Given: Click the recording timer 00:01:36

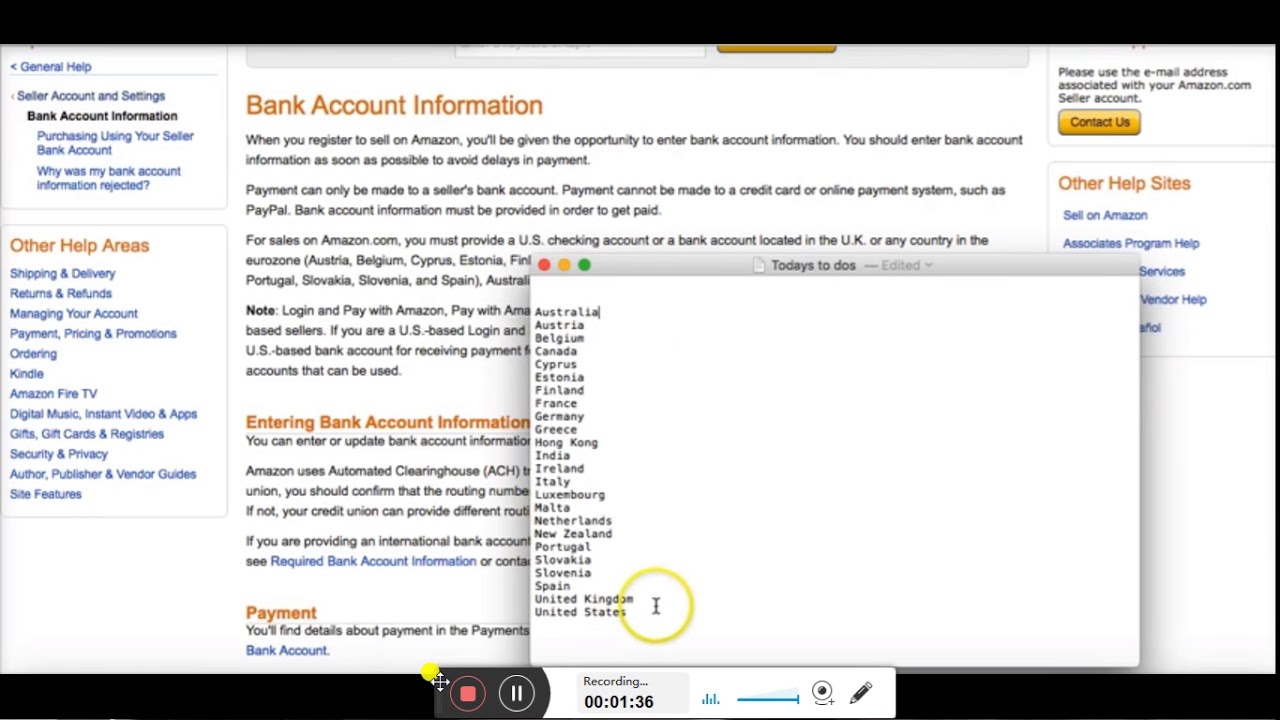Looking at the screenshot, I should (618, 702).
